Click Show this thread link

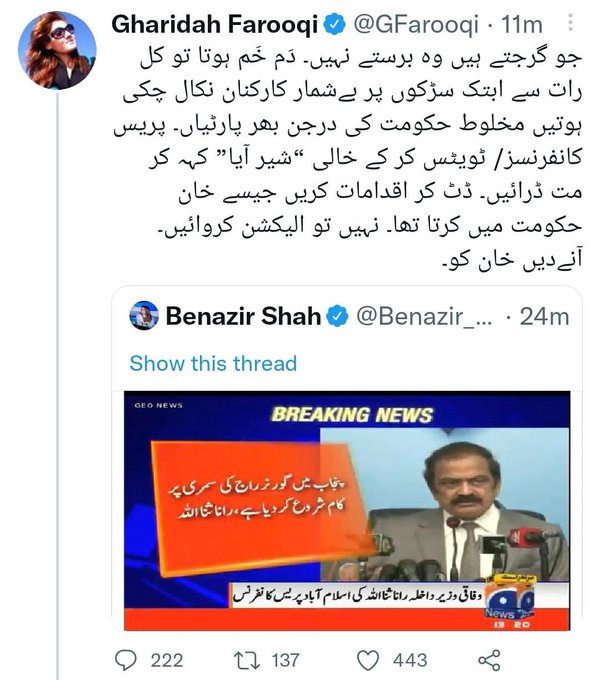[x=213, y=363]
